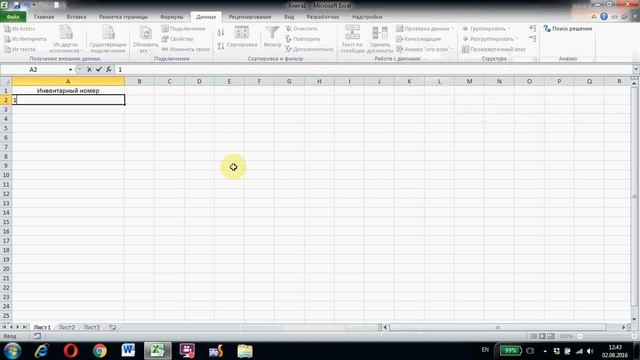
Task: Select cell A1 Инвентарный номер
Action: coord(68,91)
